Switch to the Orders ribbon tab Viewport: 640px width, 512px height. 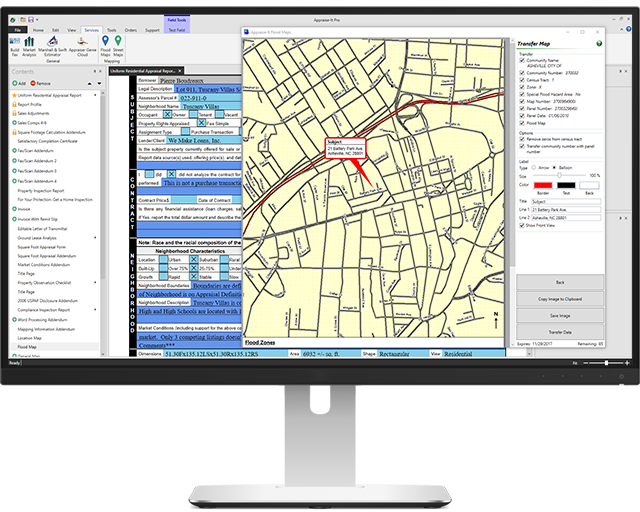click(131, 30)
